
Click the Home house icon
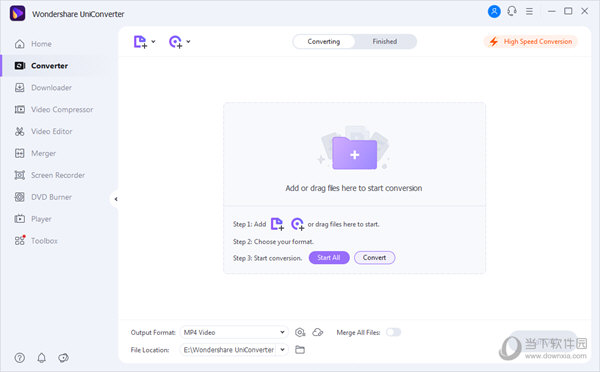[x=20, y=44]
